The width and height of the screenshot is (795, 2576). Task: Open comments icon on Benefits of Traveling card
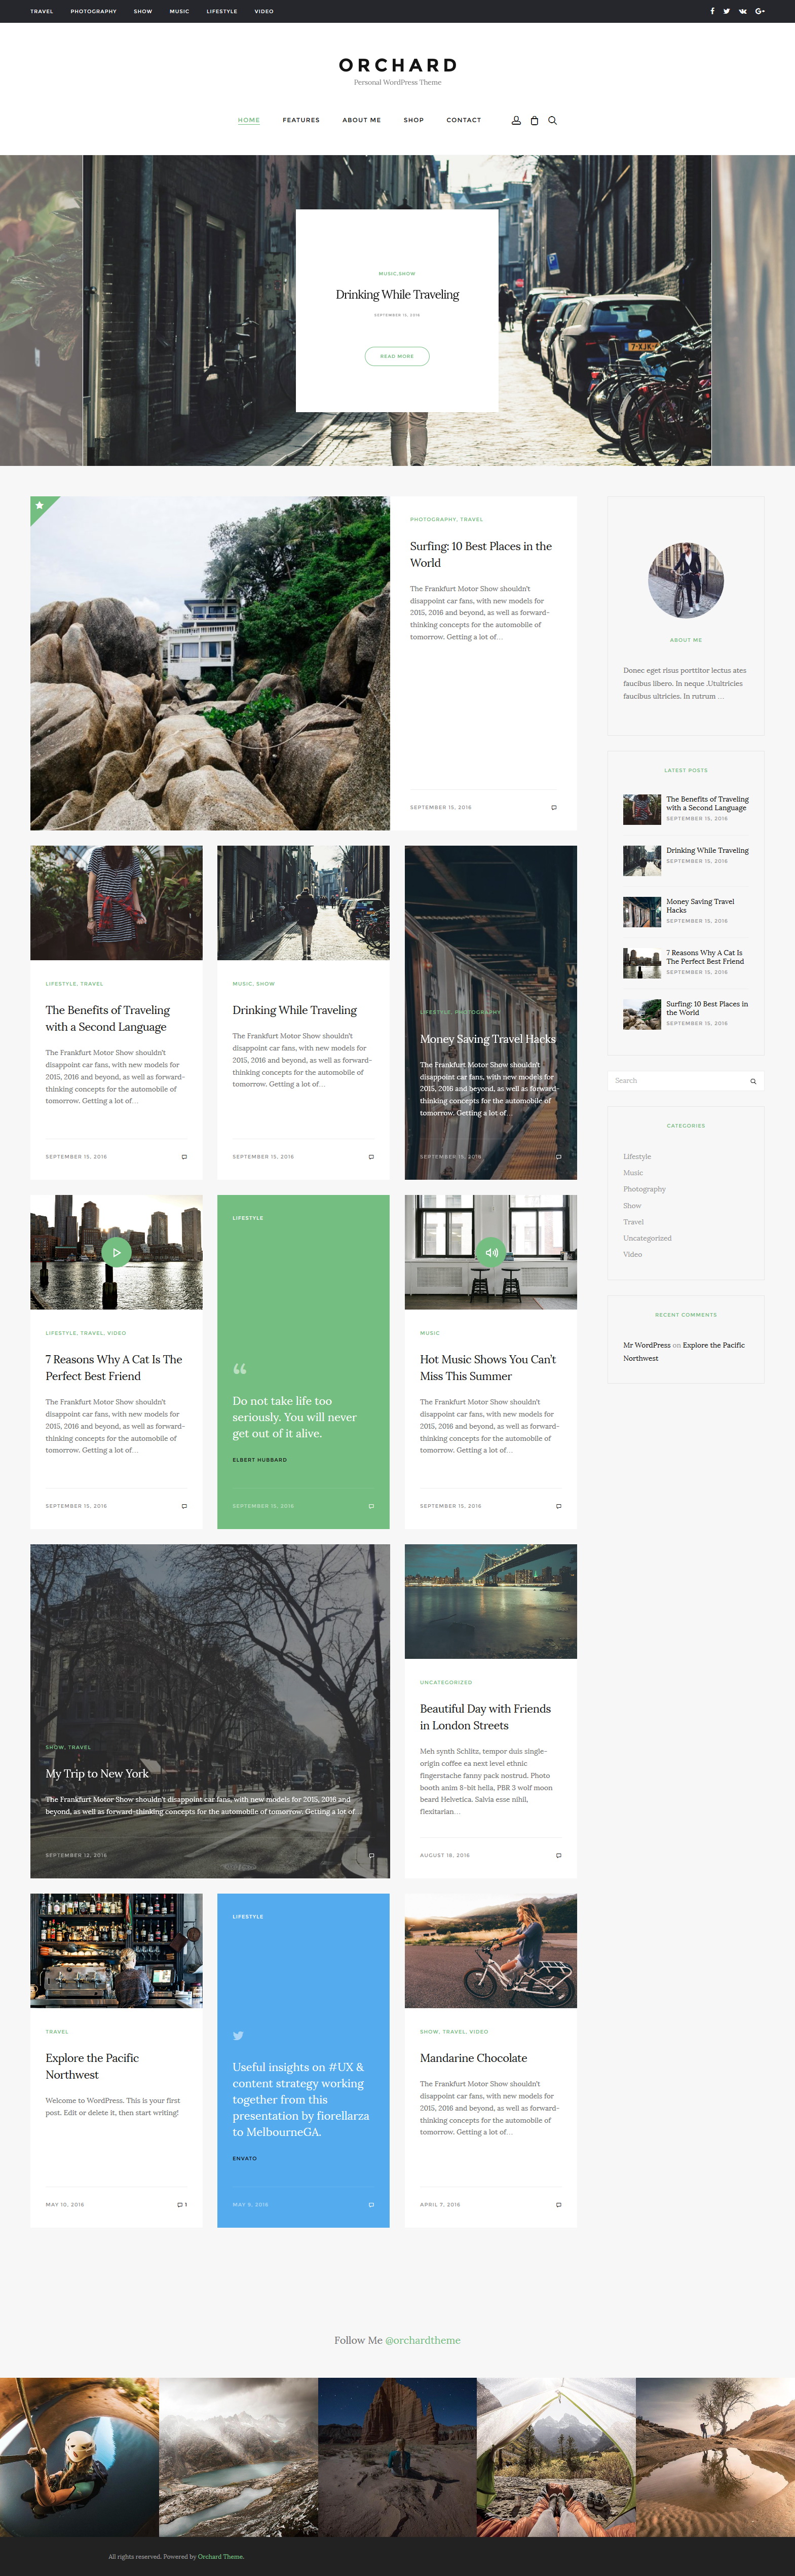coord(184,1156)
